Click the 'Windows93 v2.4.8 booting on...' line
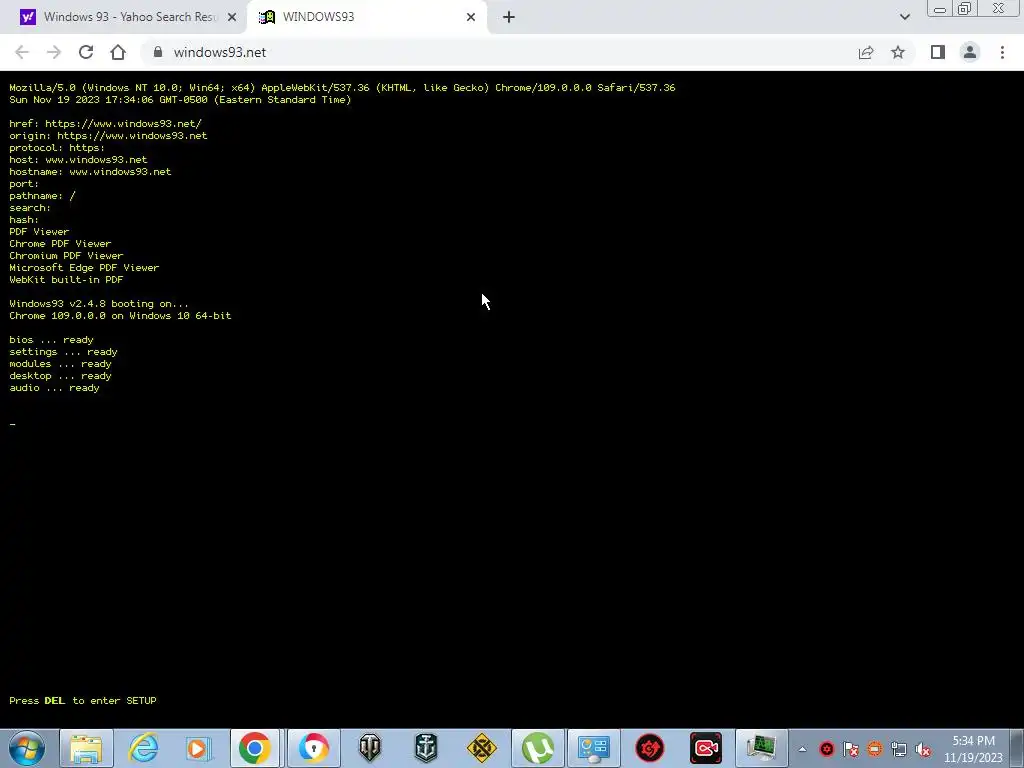This screenshot has width=1024, height=768. coord(99,304)
